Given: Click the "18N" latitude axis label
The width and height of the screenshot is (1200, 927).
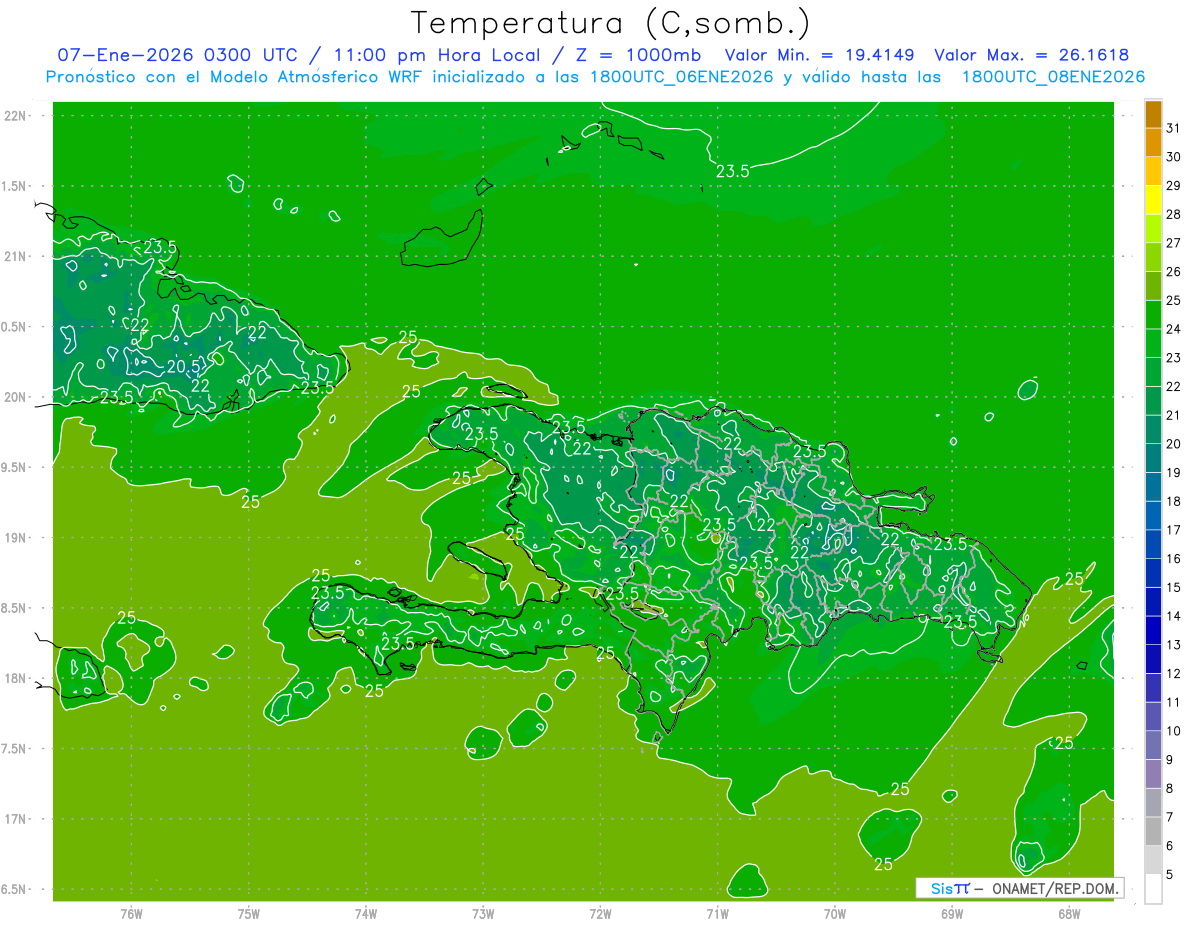Looking at the screenshot, I should click(x=14, y=678).
